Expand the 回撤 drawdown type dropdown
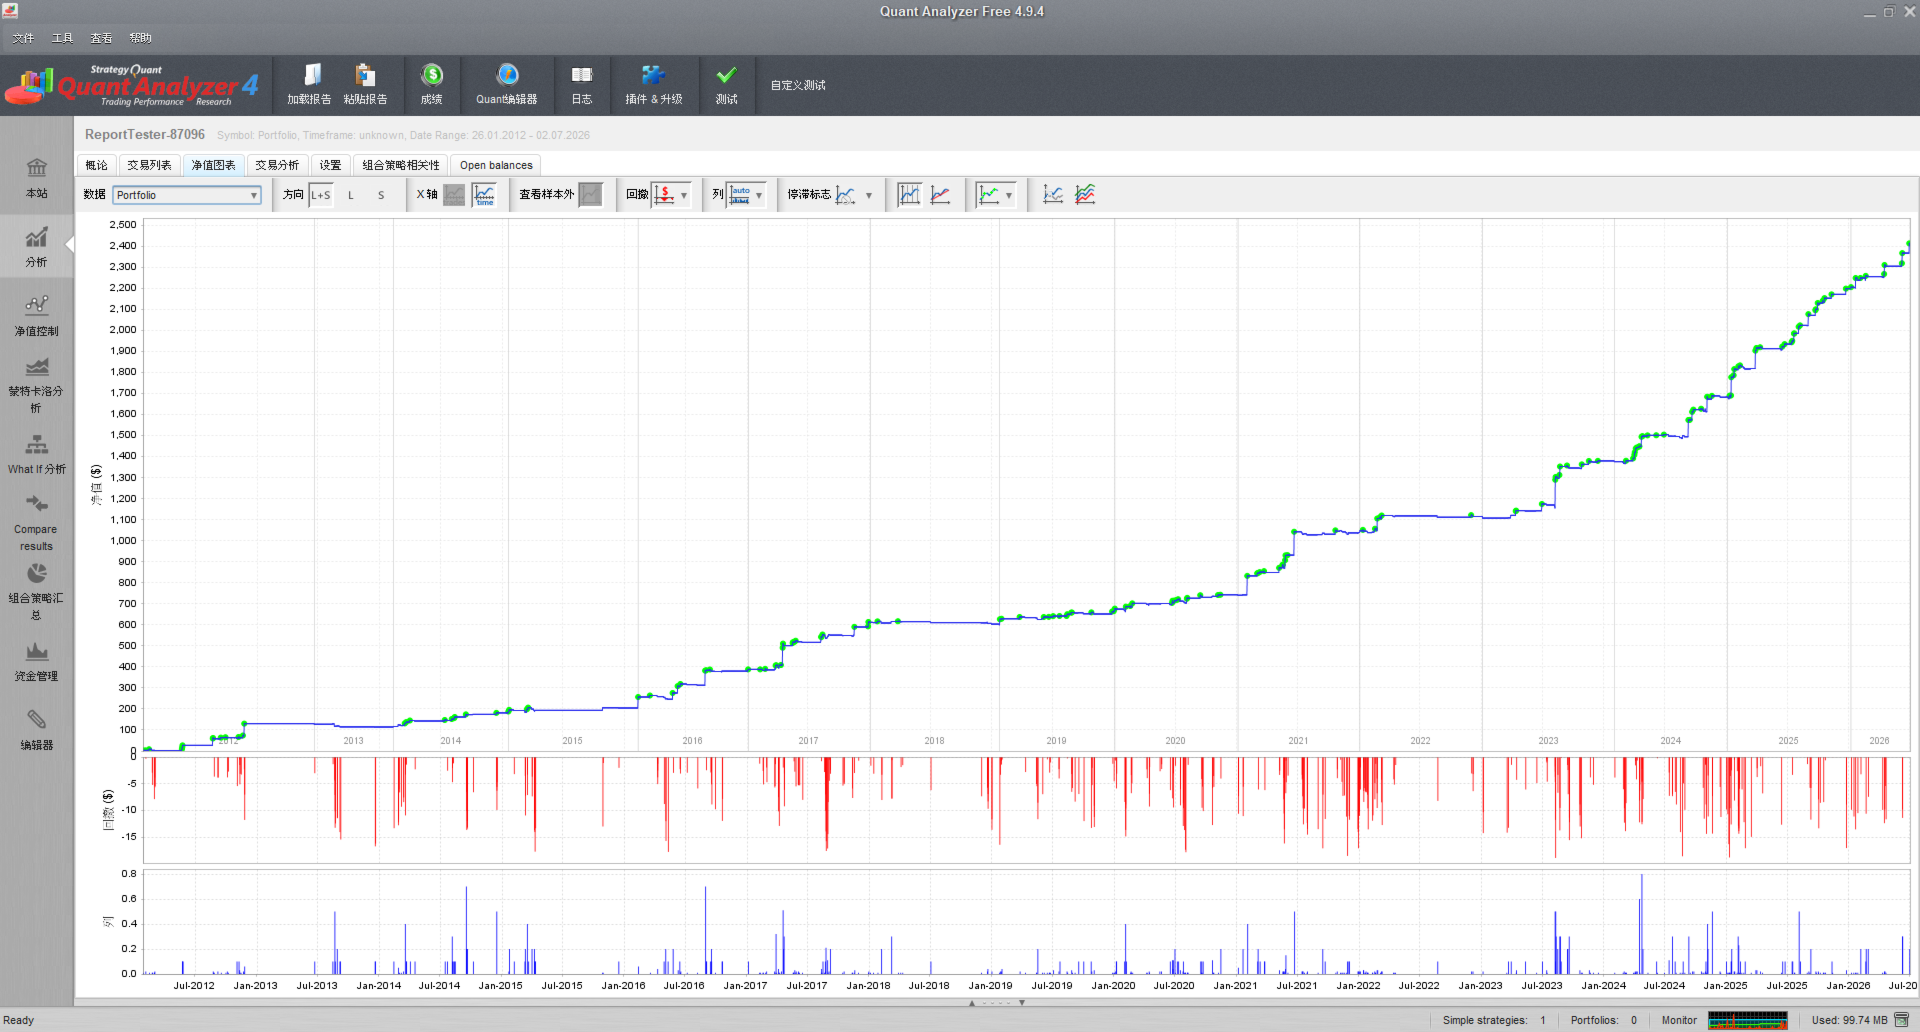 [x=684, y=195]
